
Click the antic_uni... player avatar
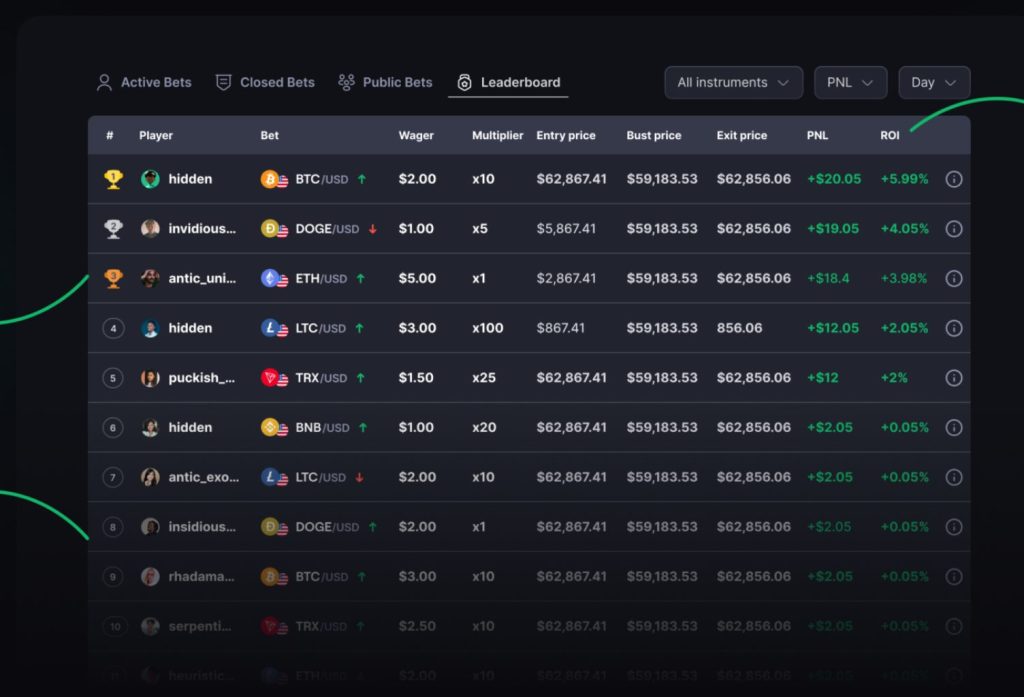150,278
